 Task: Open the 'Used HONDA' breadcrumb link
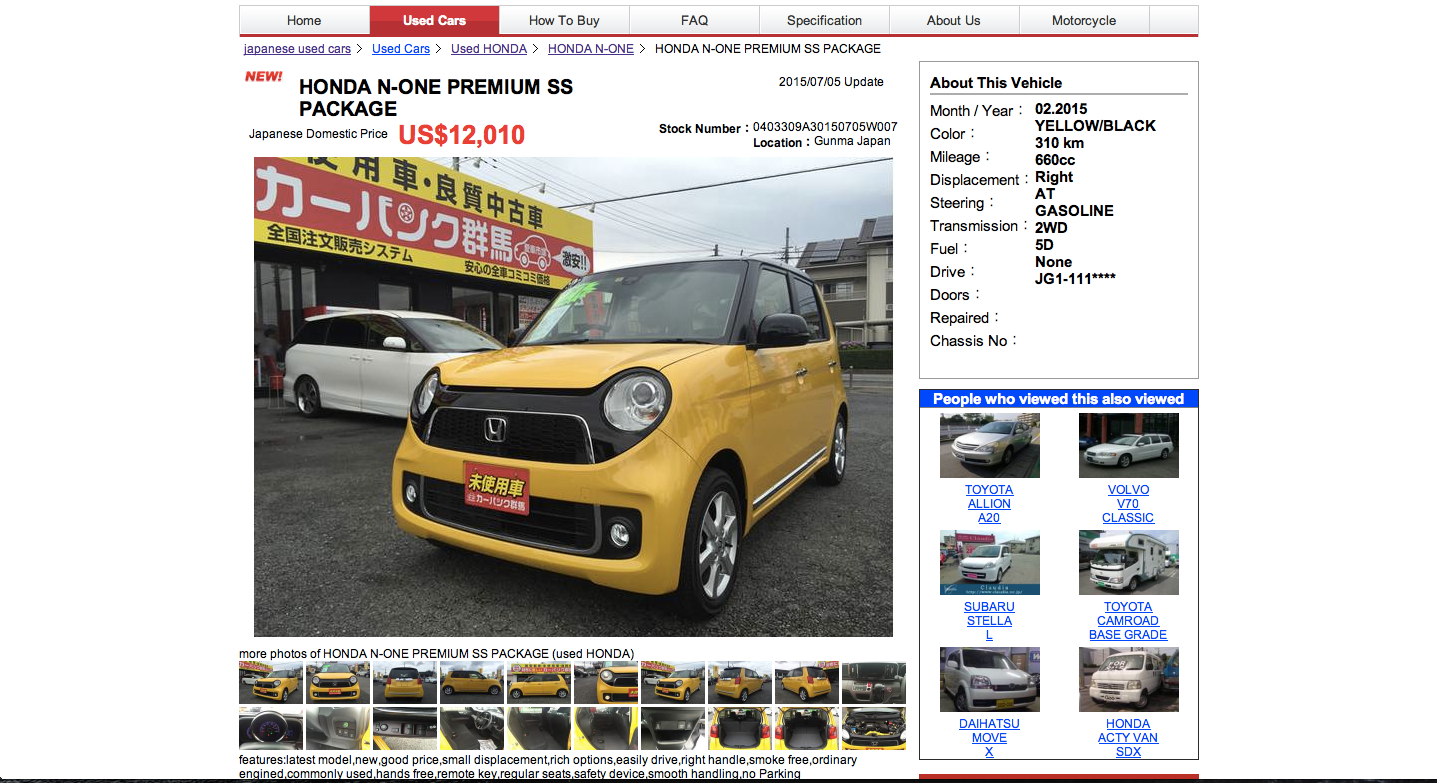point(489,48)
